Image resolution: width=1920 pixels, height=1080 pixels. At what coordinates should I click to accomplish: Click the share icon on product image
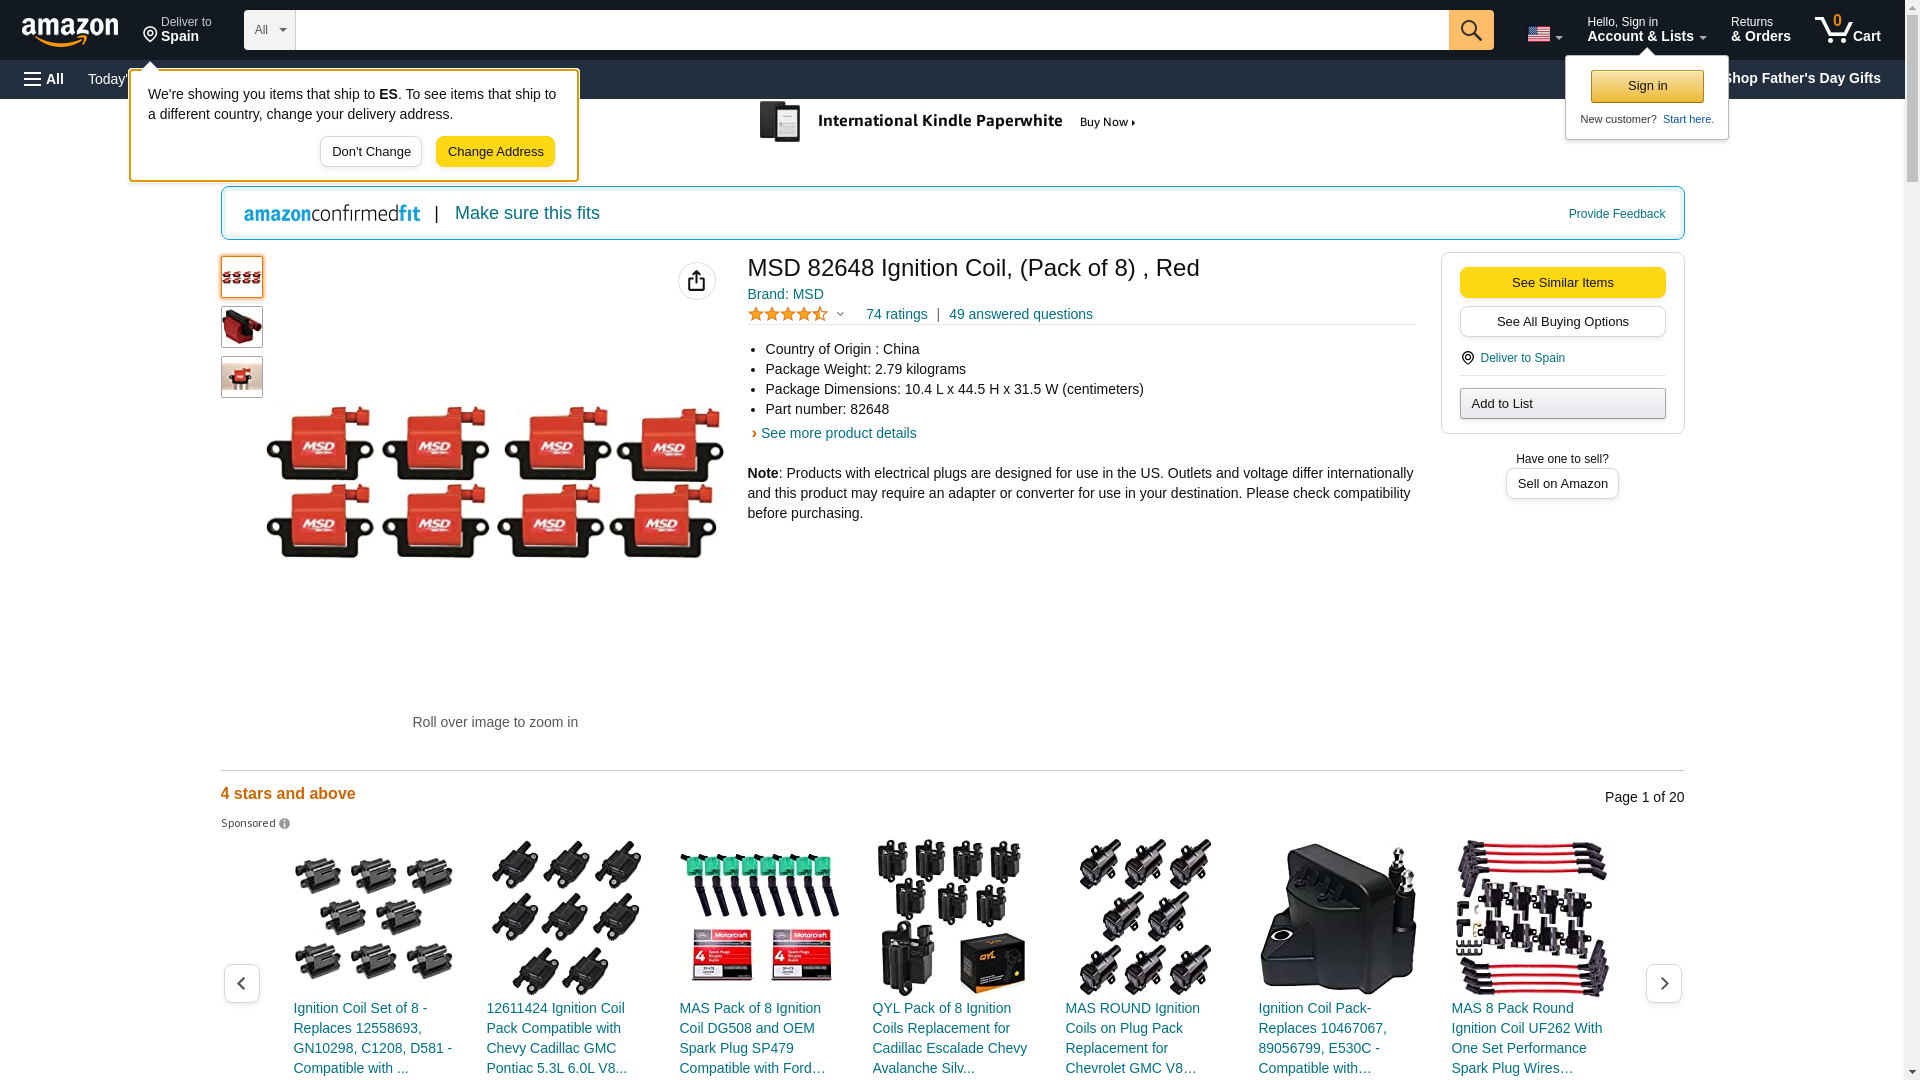(x=696, y=281)
